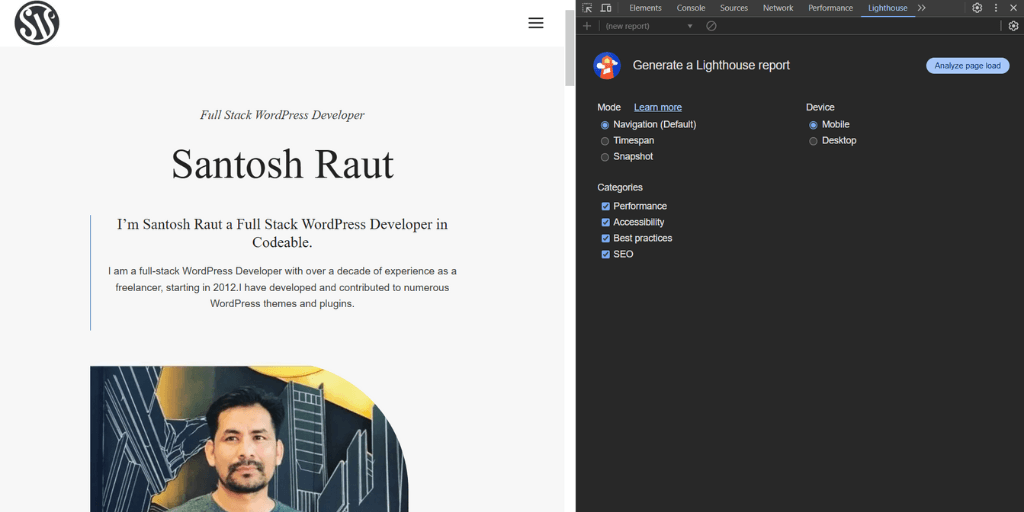Open the Learn more link
1024x512 pixels.
click(x=658, y=107)
